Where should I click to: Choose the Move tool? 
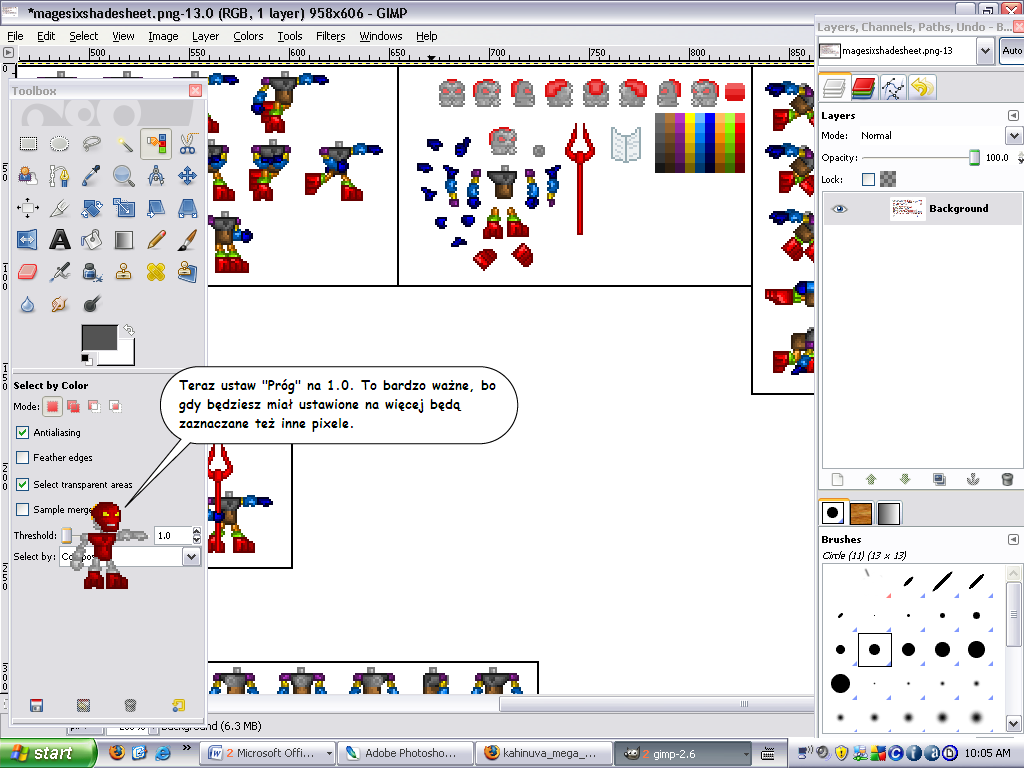(187, 176)
